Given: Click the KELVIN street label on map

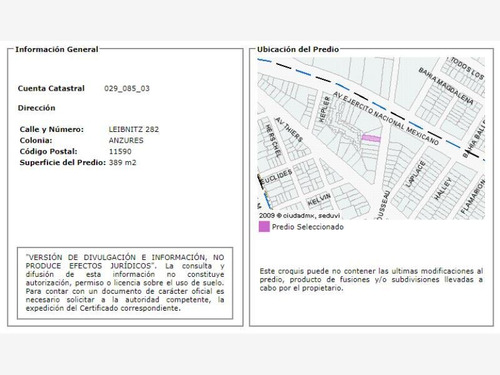Looking at the screenshot, I should [x=319, y=200].
